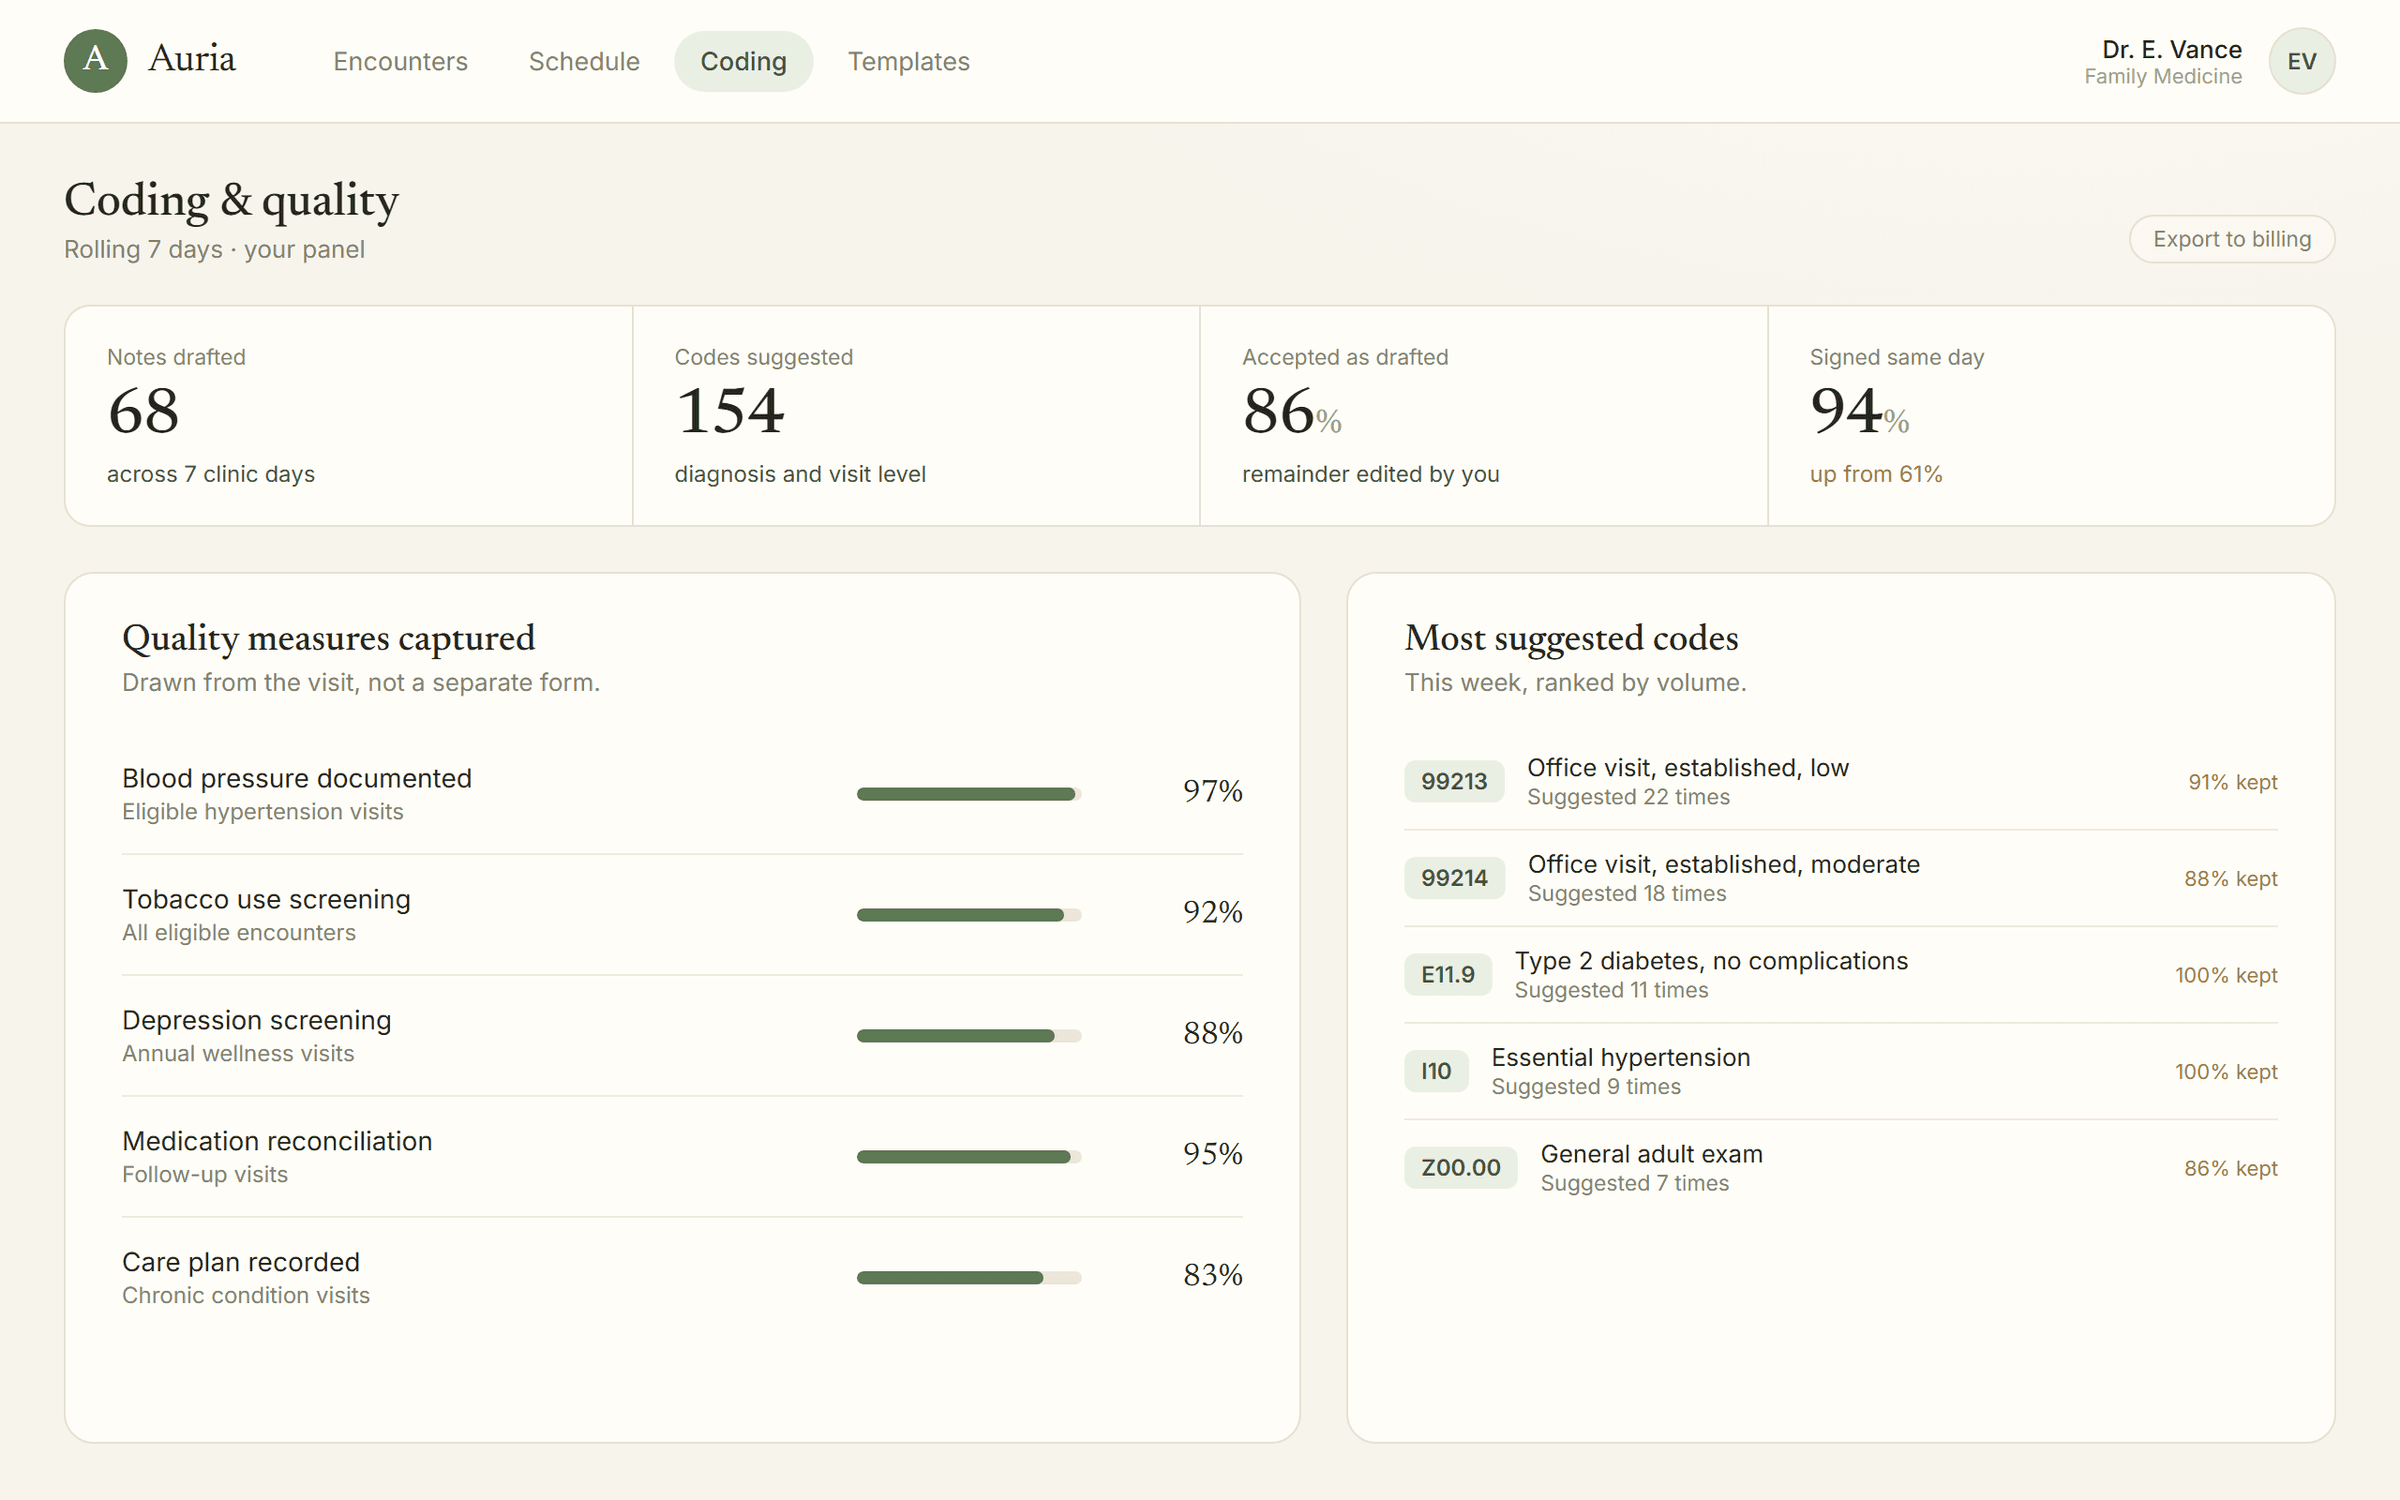Click the Notes drafted 68 value
The height and width of the screenshot is (1500, 2400).
point(143,411)
